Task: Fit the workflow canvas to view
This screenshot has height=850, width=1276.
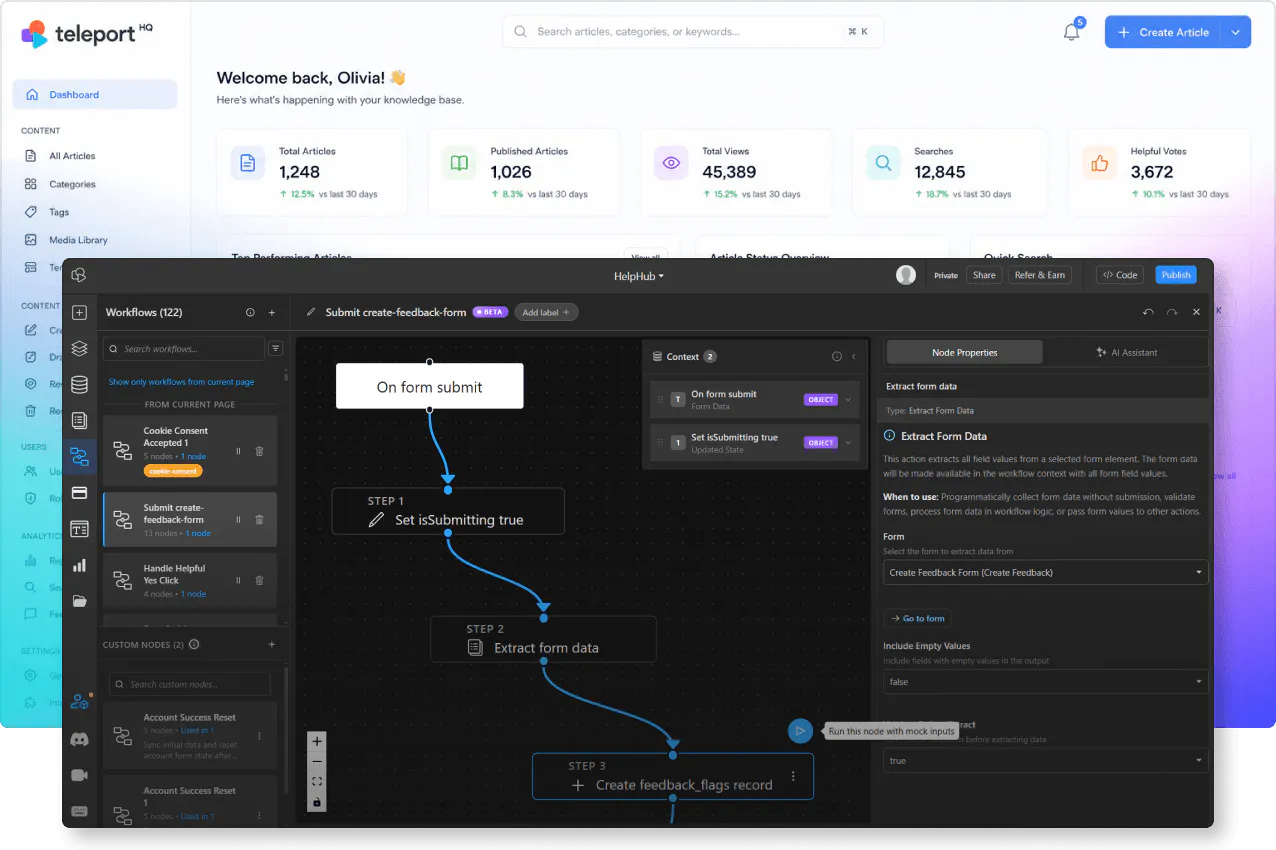Action: (x=317, y=782)
